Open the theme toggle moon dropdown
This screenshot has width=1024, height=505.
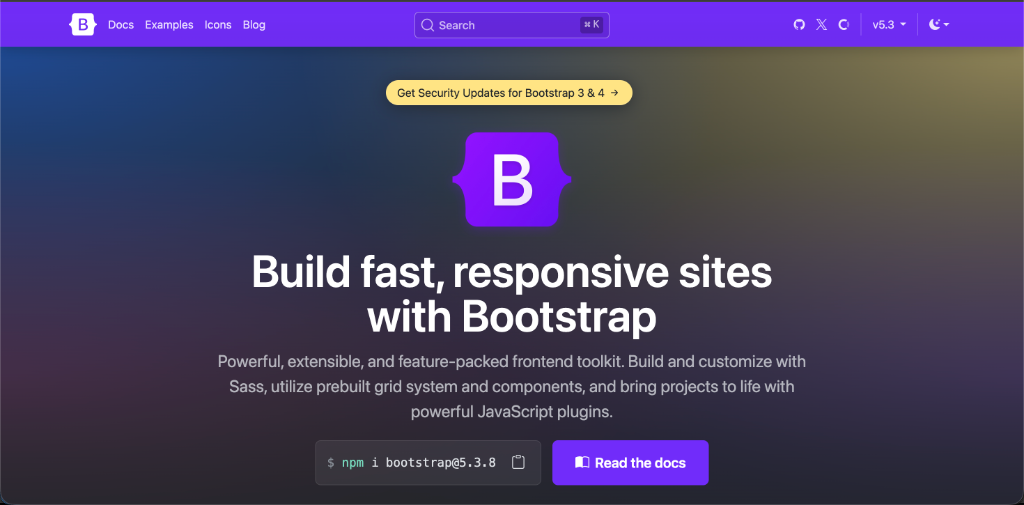coord(939,25)
